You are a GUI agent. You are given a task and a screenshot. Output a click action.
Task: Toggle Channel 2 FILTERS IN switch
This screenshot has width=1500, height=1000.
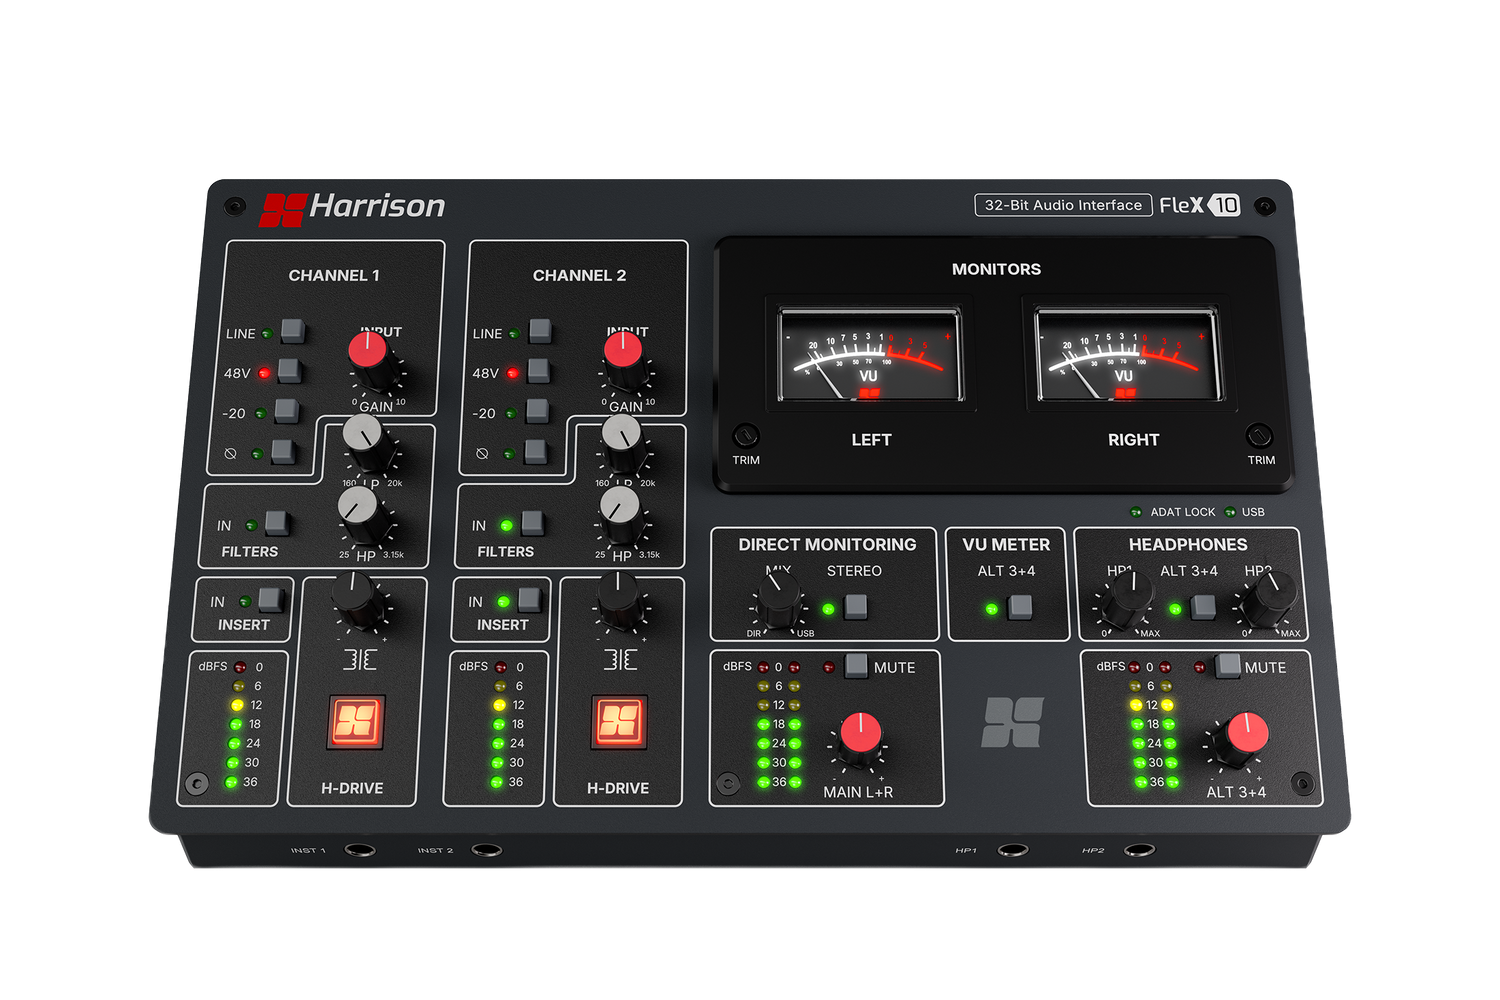(x=533, y=523)
